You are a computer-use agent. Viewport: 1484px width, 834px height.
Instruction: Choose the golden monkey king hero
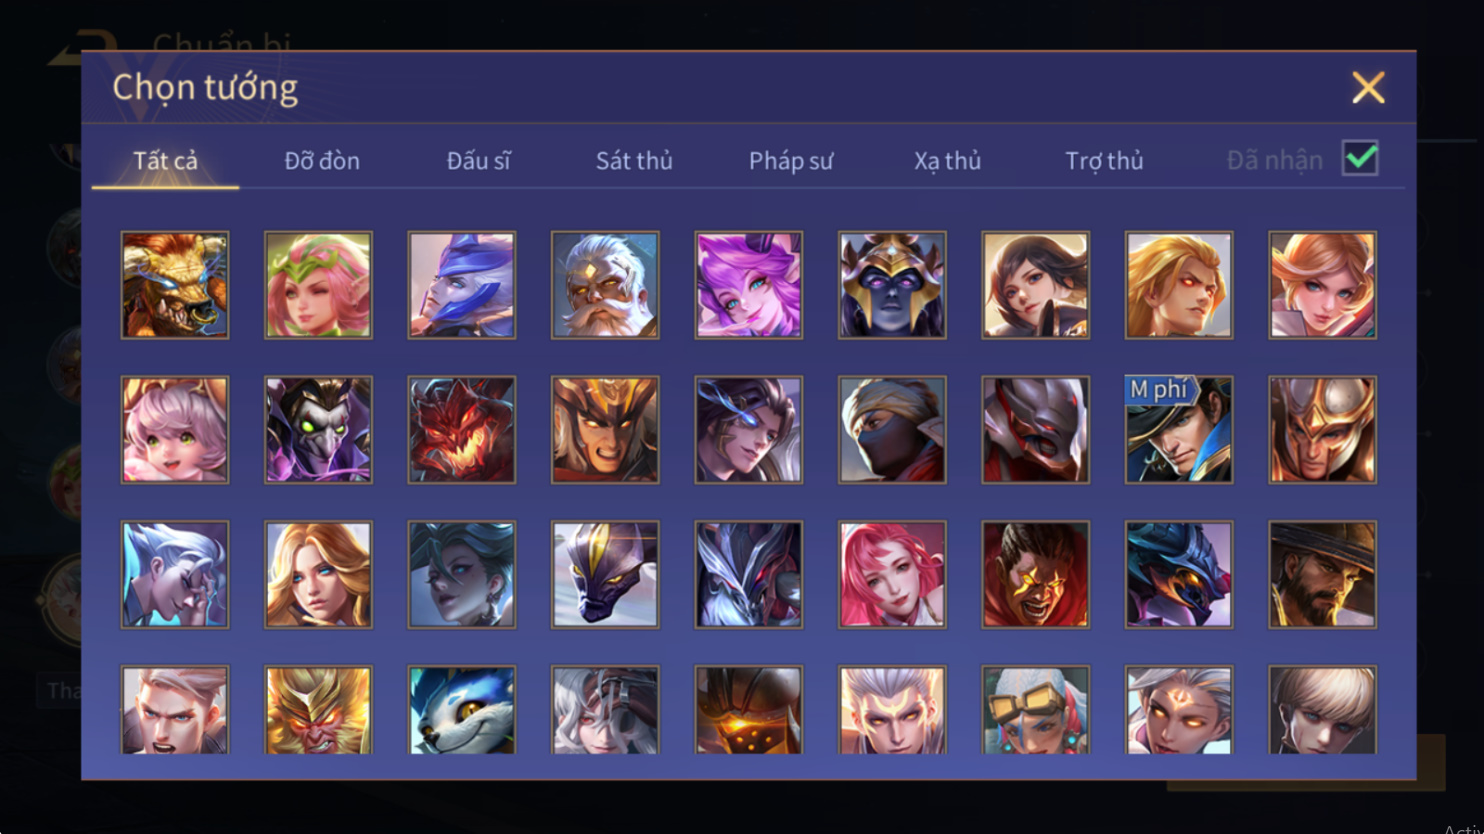(x=318, y=710)
